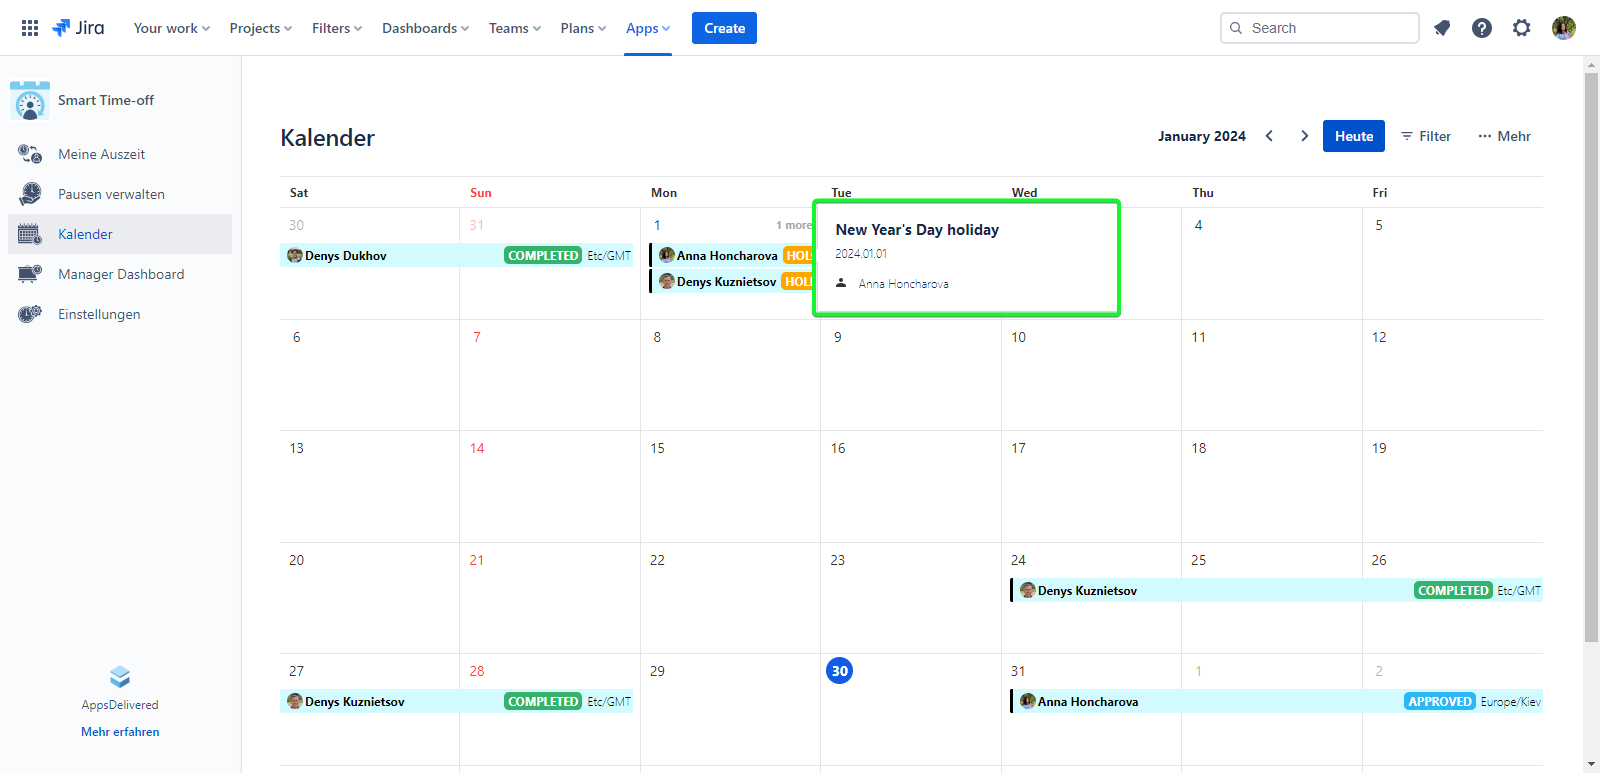Image resolution: width=1600 pixels, height=773 pixels.
Task: Go to previous month arrow
Action: [x=1270, y=136]
